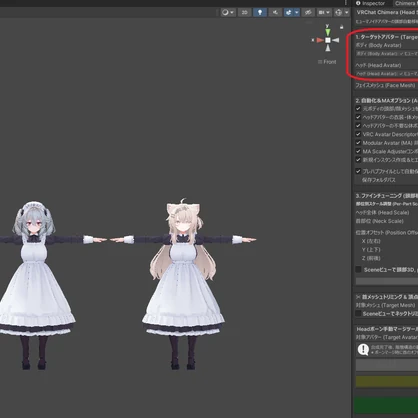Uncheck the seventh option checkbox below MA Scale Adjuster
The height and width of the screenshot is (418, 418).
[358, 160]
